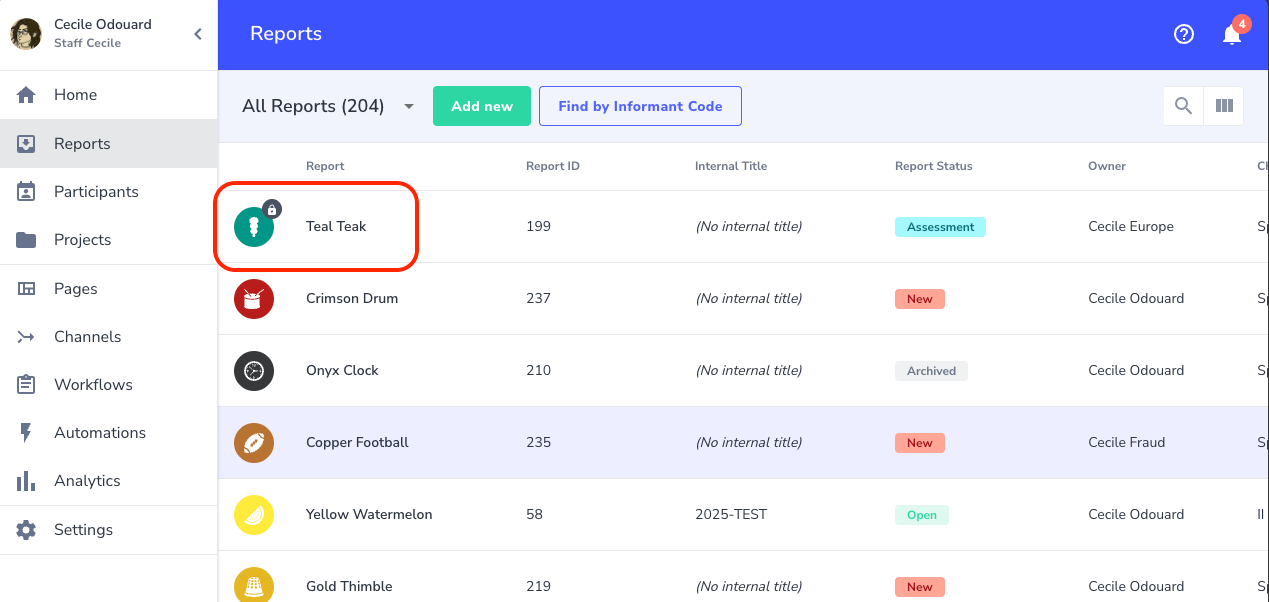Open the notifications bell
This screenshot has width=1269, height=602.
click(1232, 34)
